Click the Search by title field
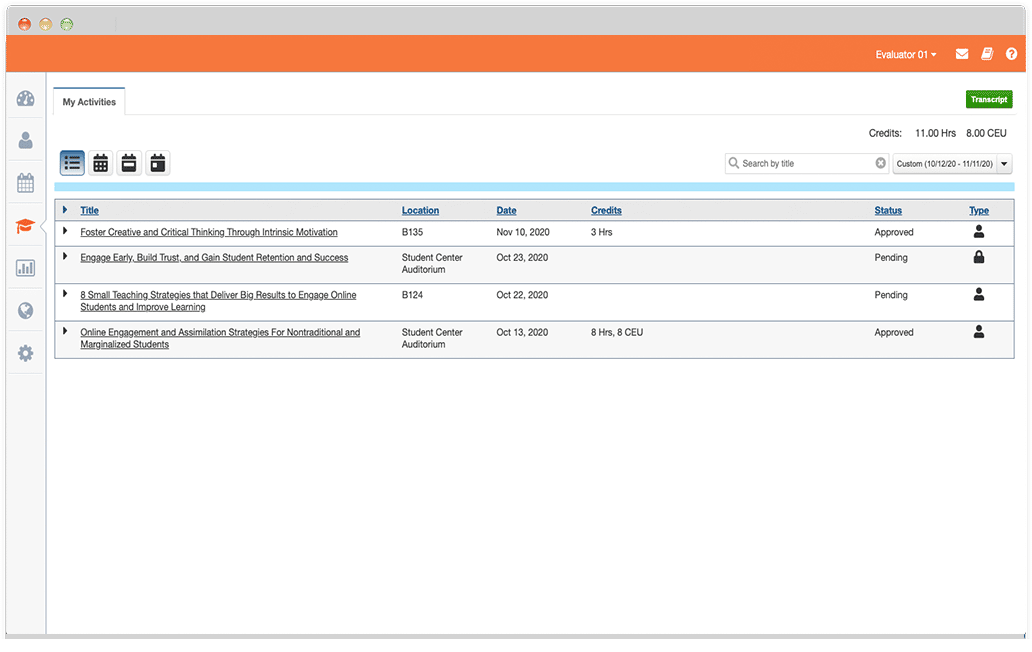 806,164
